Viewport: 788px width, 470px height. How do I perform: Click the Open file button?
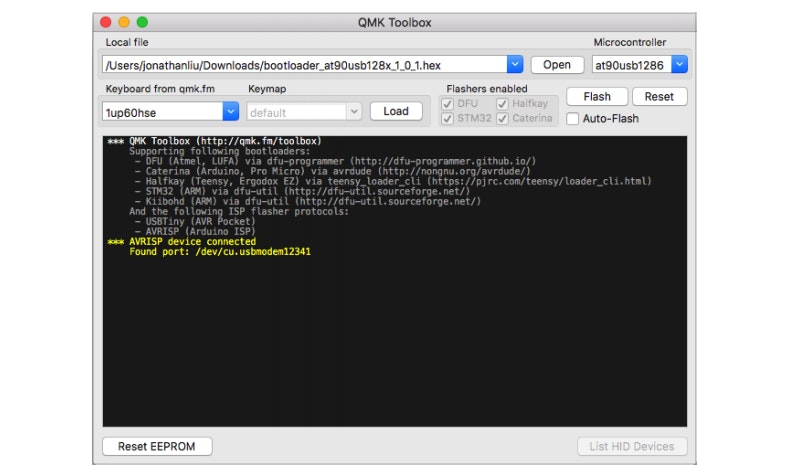tap(557, 65)
